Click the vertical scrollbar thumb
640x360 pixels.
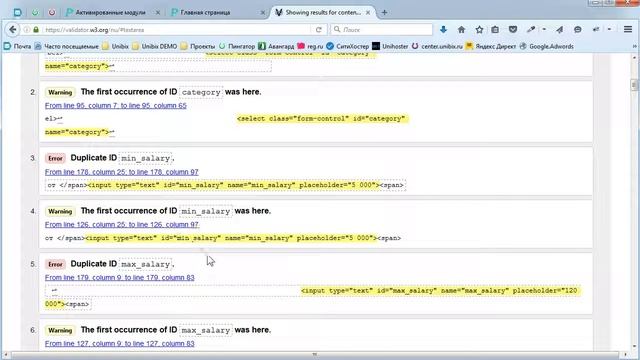(634, 84)
